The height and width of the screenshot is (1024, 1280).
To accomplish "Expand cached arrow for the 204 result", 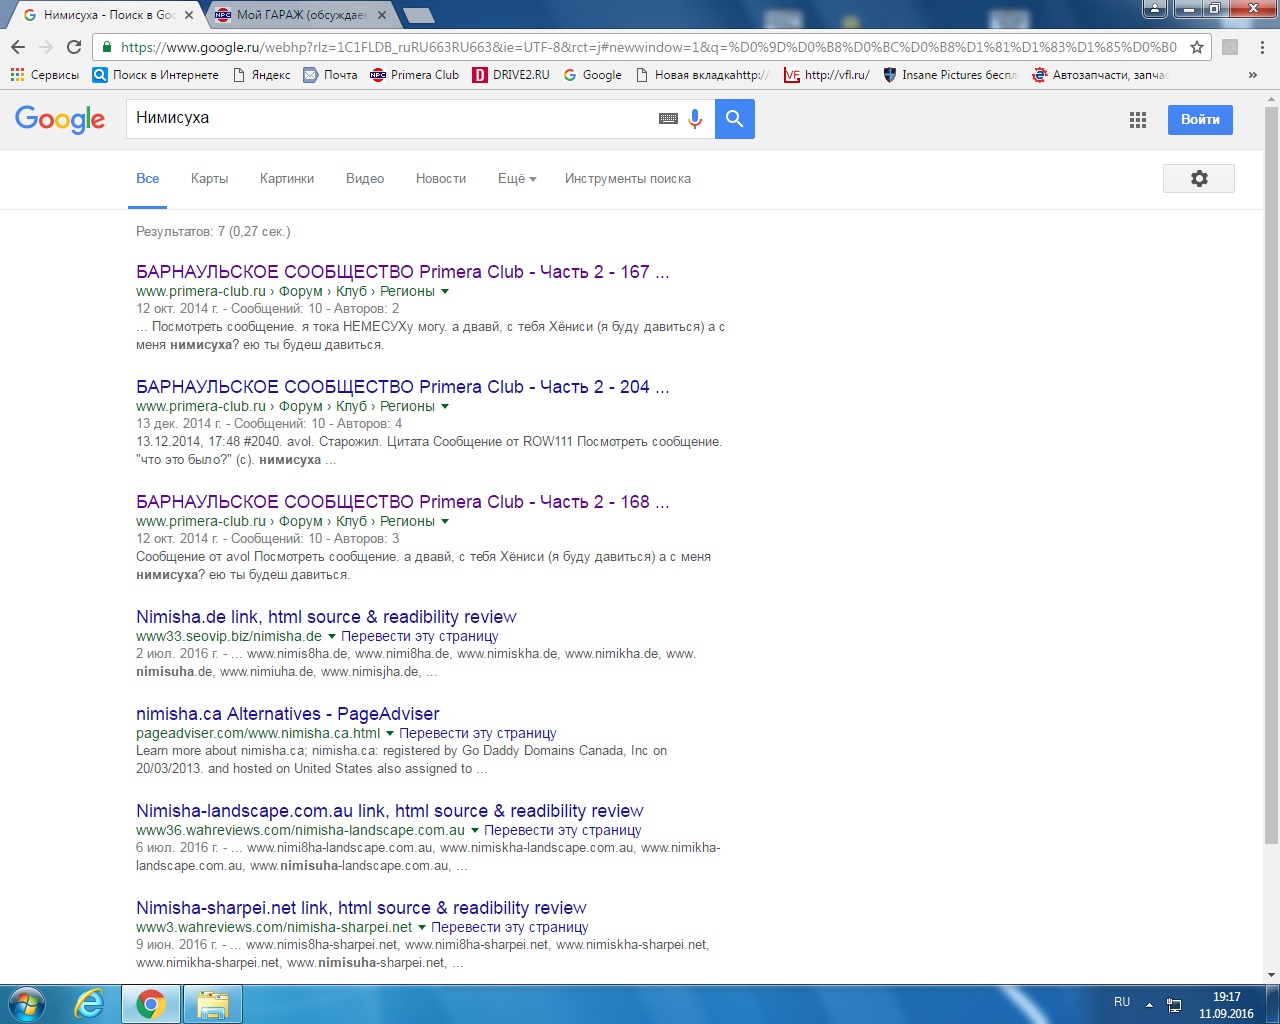I will (445, 407).
